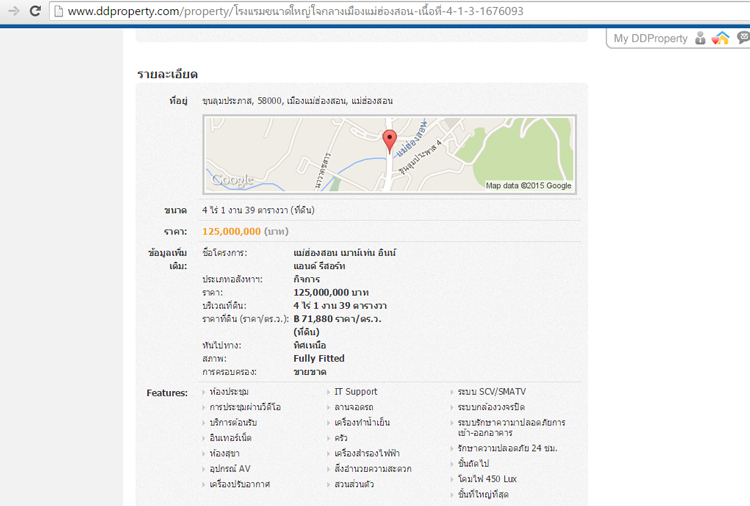
Task: Click the page icon in the address bar
Action: (59, 11)
